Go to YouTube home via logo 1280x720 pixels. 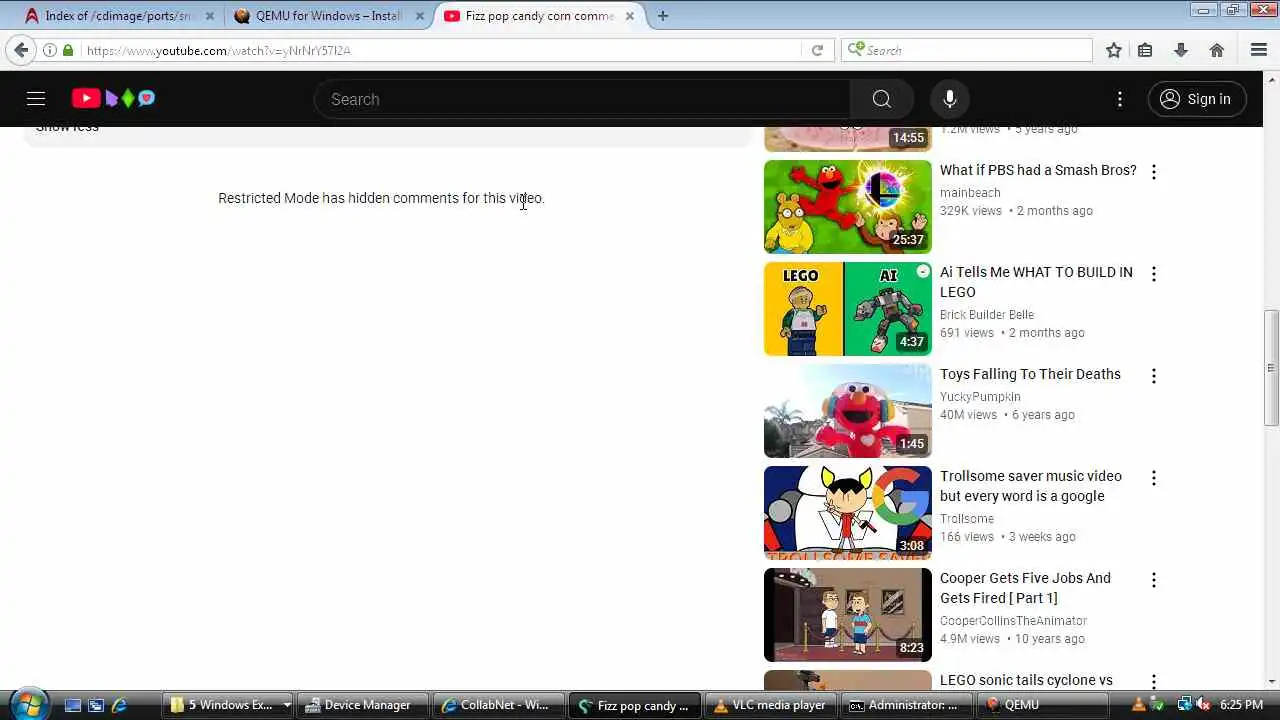pos(114,98)
